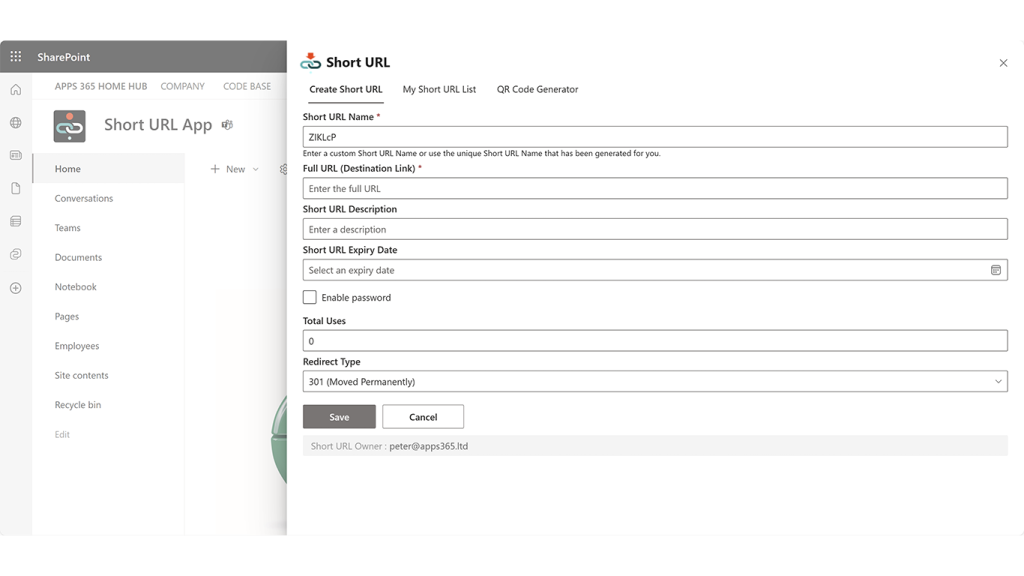Open the news feed rail icon

(x=16, y=155)
